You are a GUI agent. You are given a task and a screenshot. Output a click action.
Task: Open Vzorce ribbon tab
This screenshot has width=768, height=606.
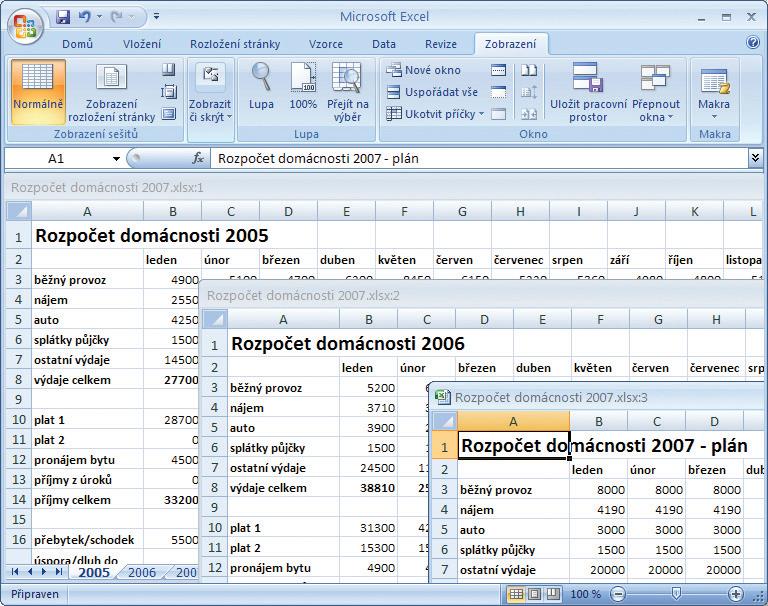pos(326,44)
